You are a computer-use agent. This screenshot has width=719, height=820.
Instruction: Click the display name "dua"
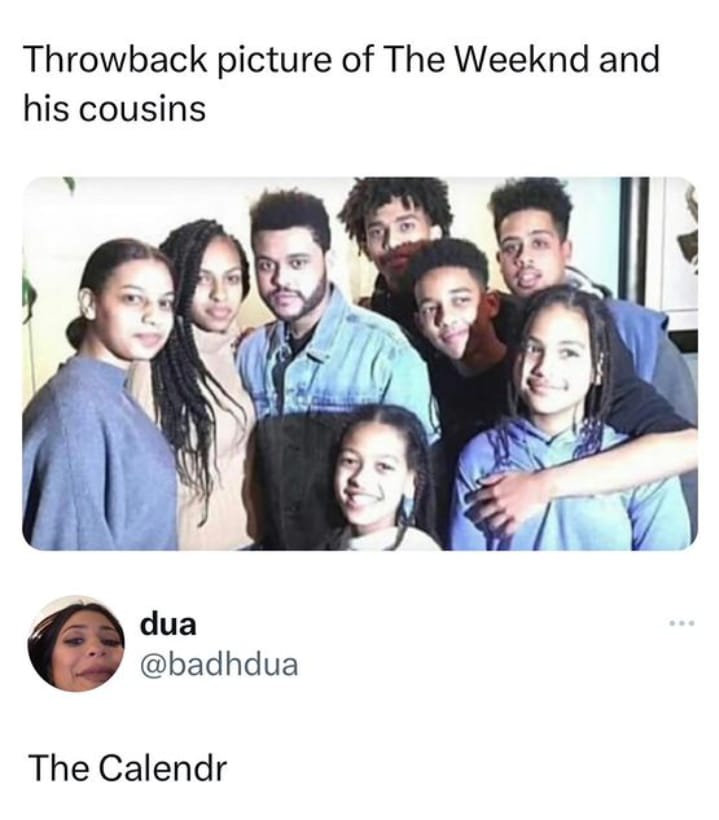click(x=168, y=624)
